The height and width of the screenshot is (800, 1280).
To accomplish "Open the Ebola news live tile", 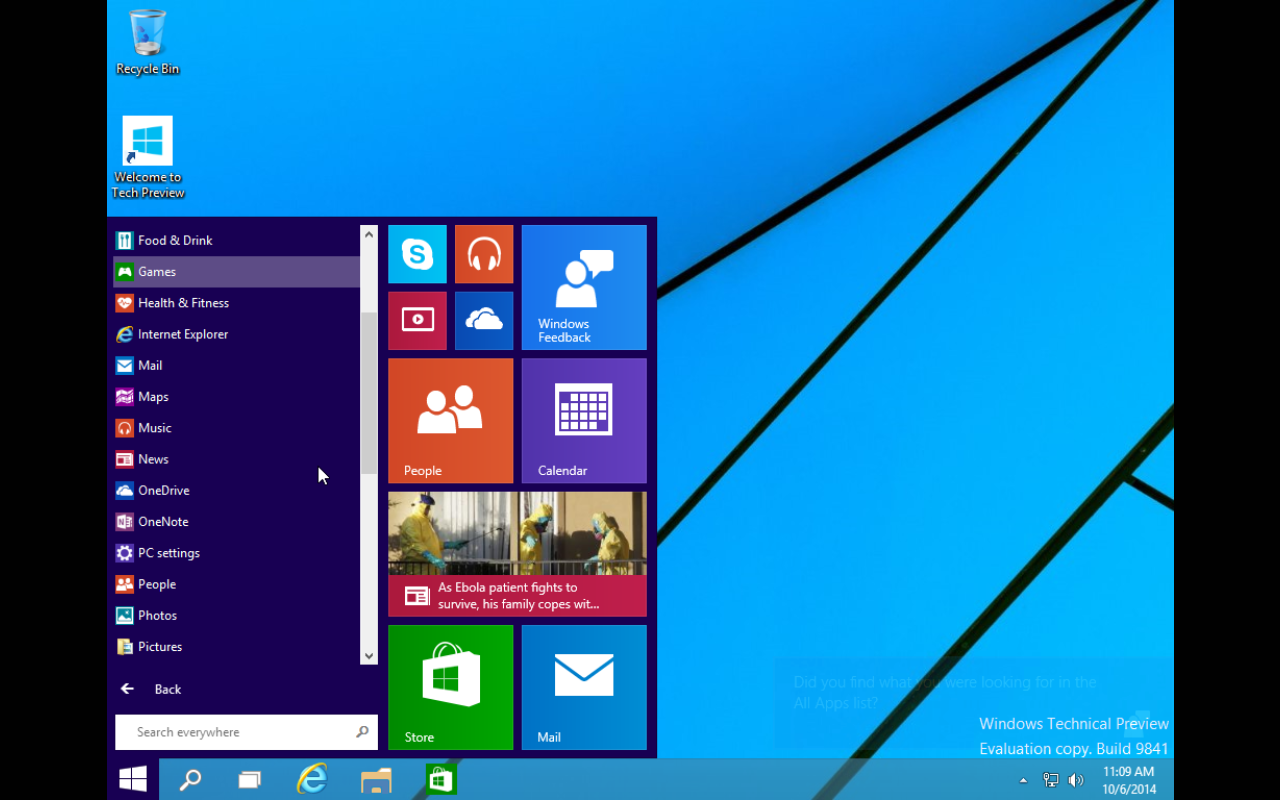I will (517, 554).
